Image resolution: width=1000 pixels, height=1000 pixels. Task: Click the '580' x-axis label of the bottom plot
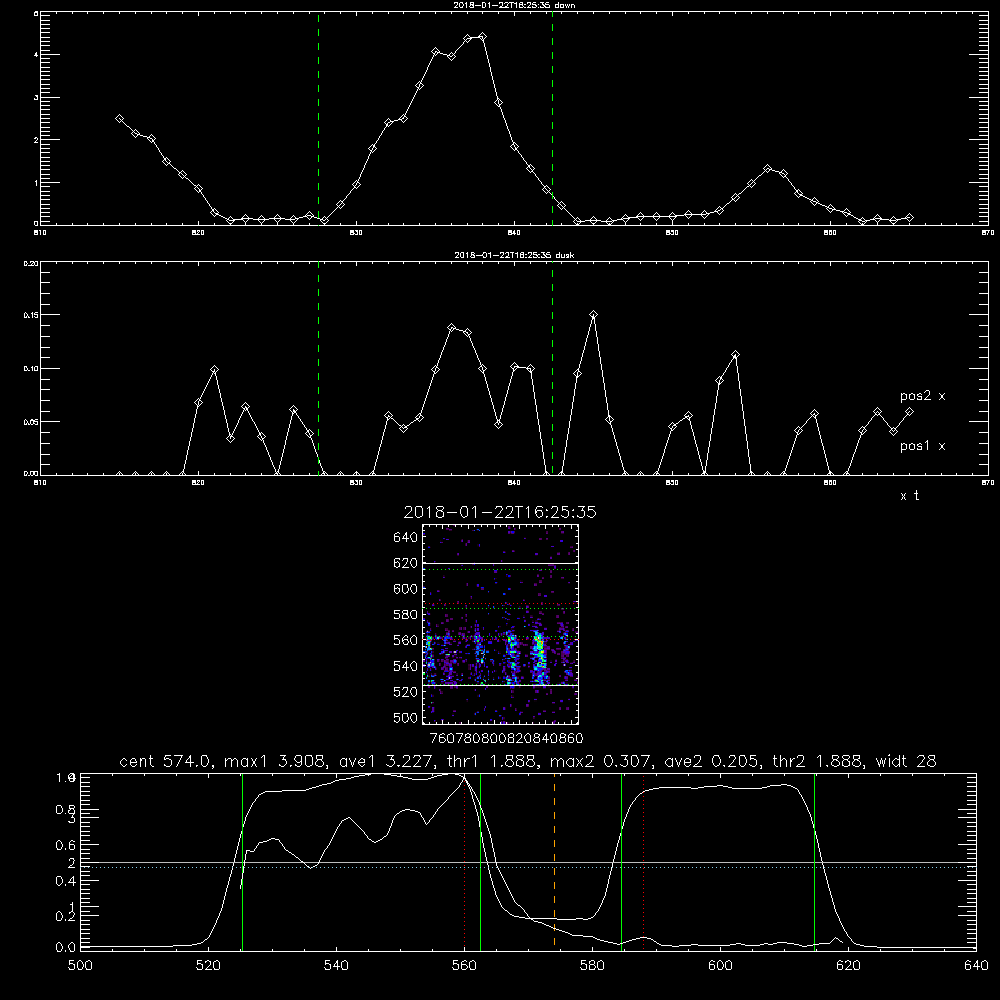coord(592,966)
